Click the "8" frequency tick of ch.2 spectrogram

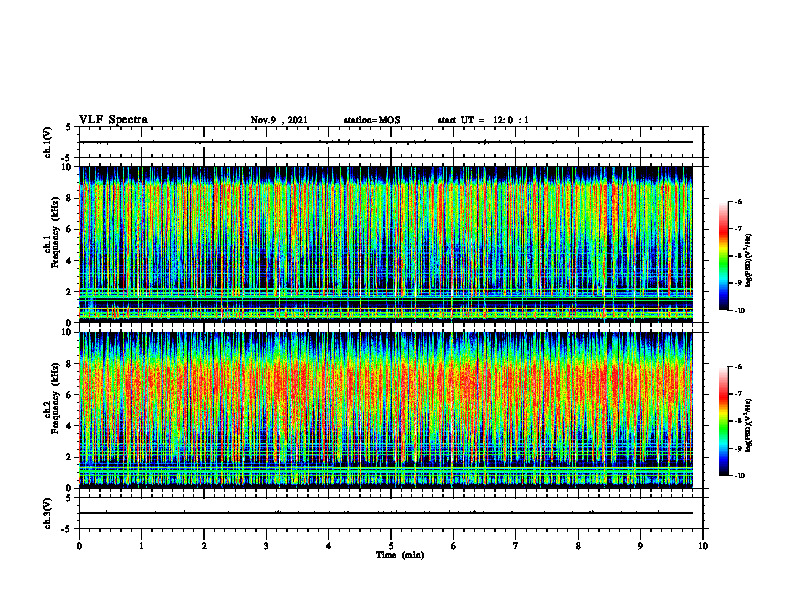tap(70, 364)
